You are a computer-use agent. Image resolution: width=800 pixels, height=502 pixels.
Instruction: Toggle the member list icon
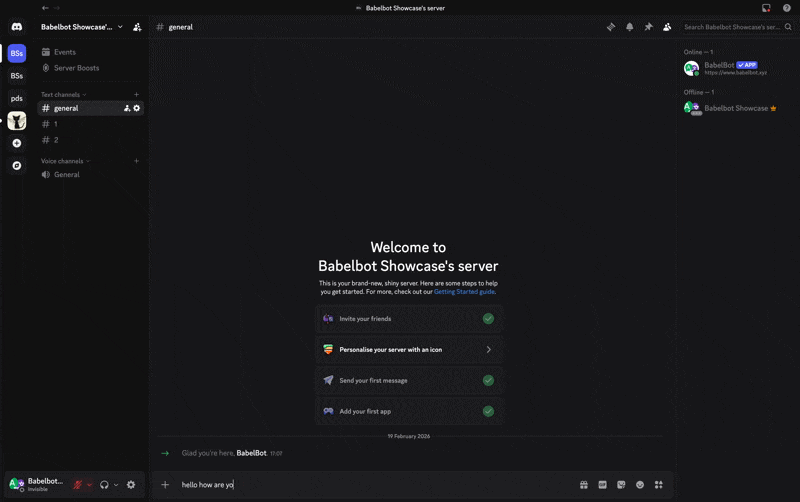coord(667,27)
